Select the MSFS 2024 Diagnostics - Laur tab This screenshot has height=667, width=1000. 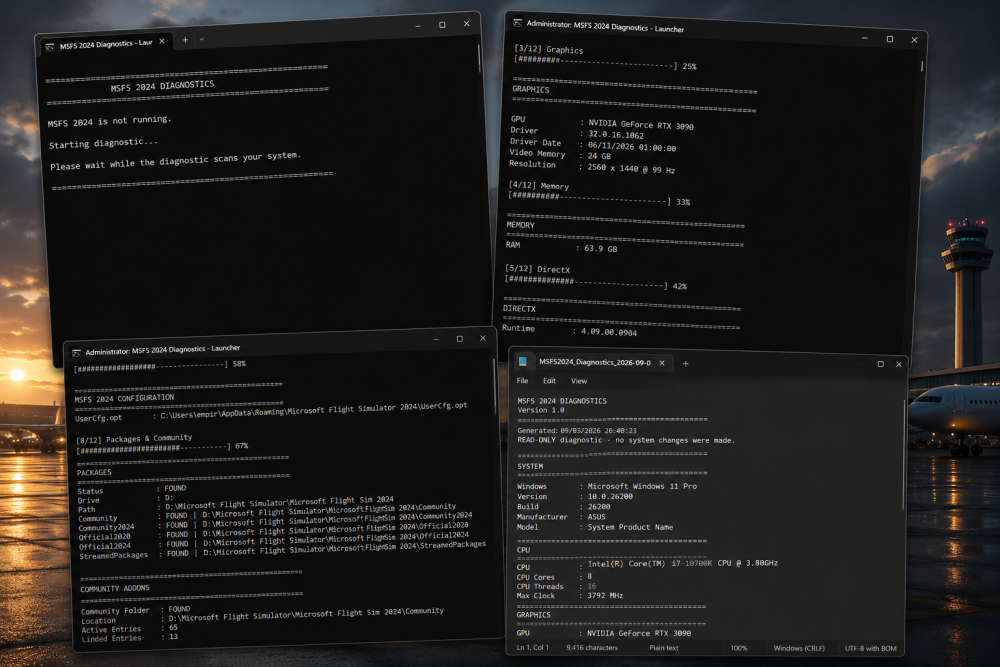105,44
